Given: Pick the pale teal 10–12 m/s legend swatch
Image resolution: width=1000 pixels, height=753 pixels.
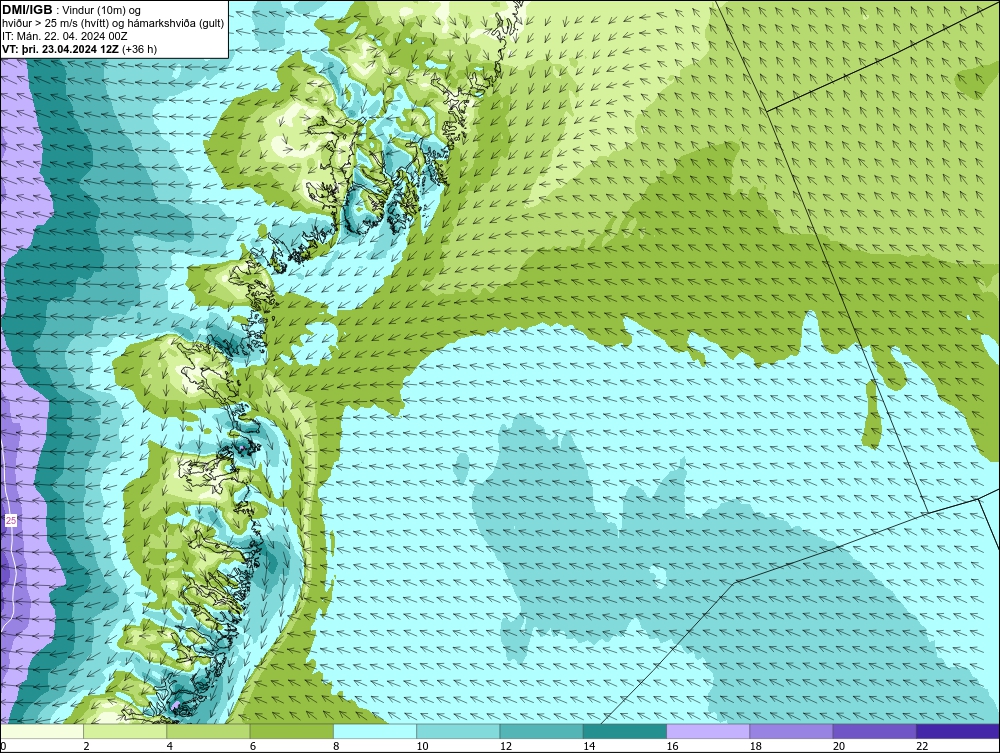Looking at the screenshot, I should click(x=458, y=731).
